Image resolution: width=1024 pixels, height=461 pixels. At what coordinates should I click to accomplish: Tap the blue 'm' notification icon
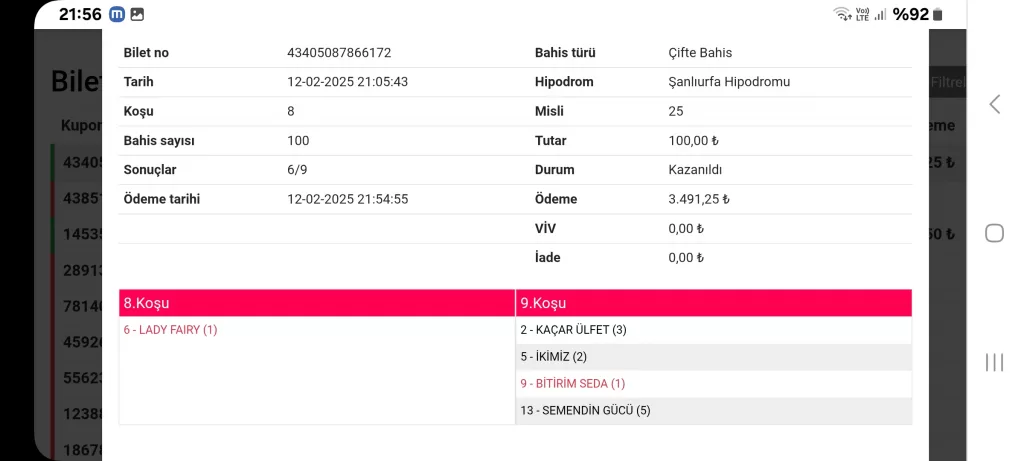click(118, 15)
